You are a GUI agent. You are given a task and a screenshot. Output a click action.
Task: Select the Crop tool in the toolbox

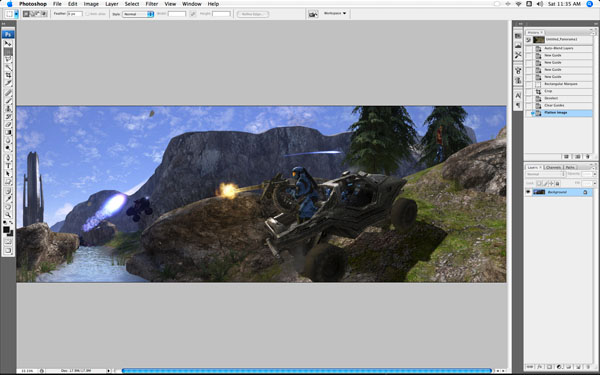(8, 75)
